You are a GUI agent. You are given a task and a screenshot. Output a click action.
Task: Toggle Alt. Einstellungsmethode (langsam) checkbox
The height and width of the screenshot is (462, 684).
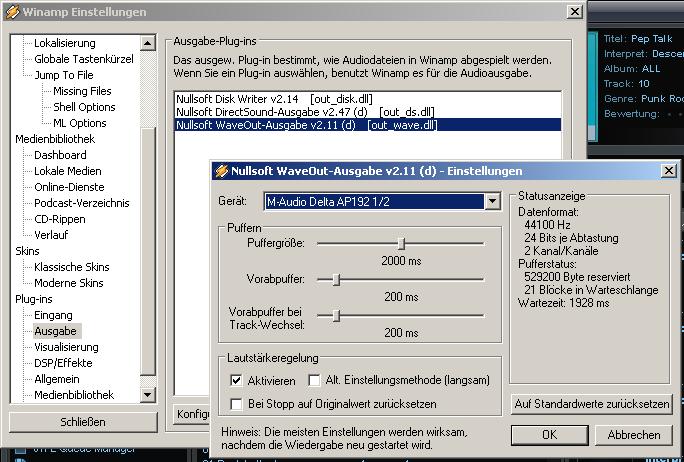[x=314, y=380]
